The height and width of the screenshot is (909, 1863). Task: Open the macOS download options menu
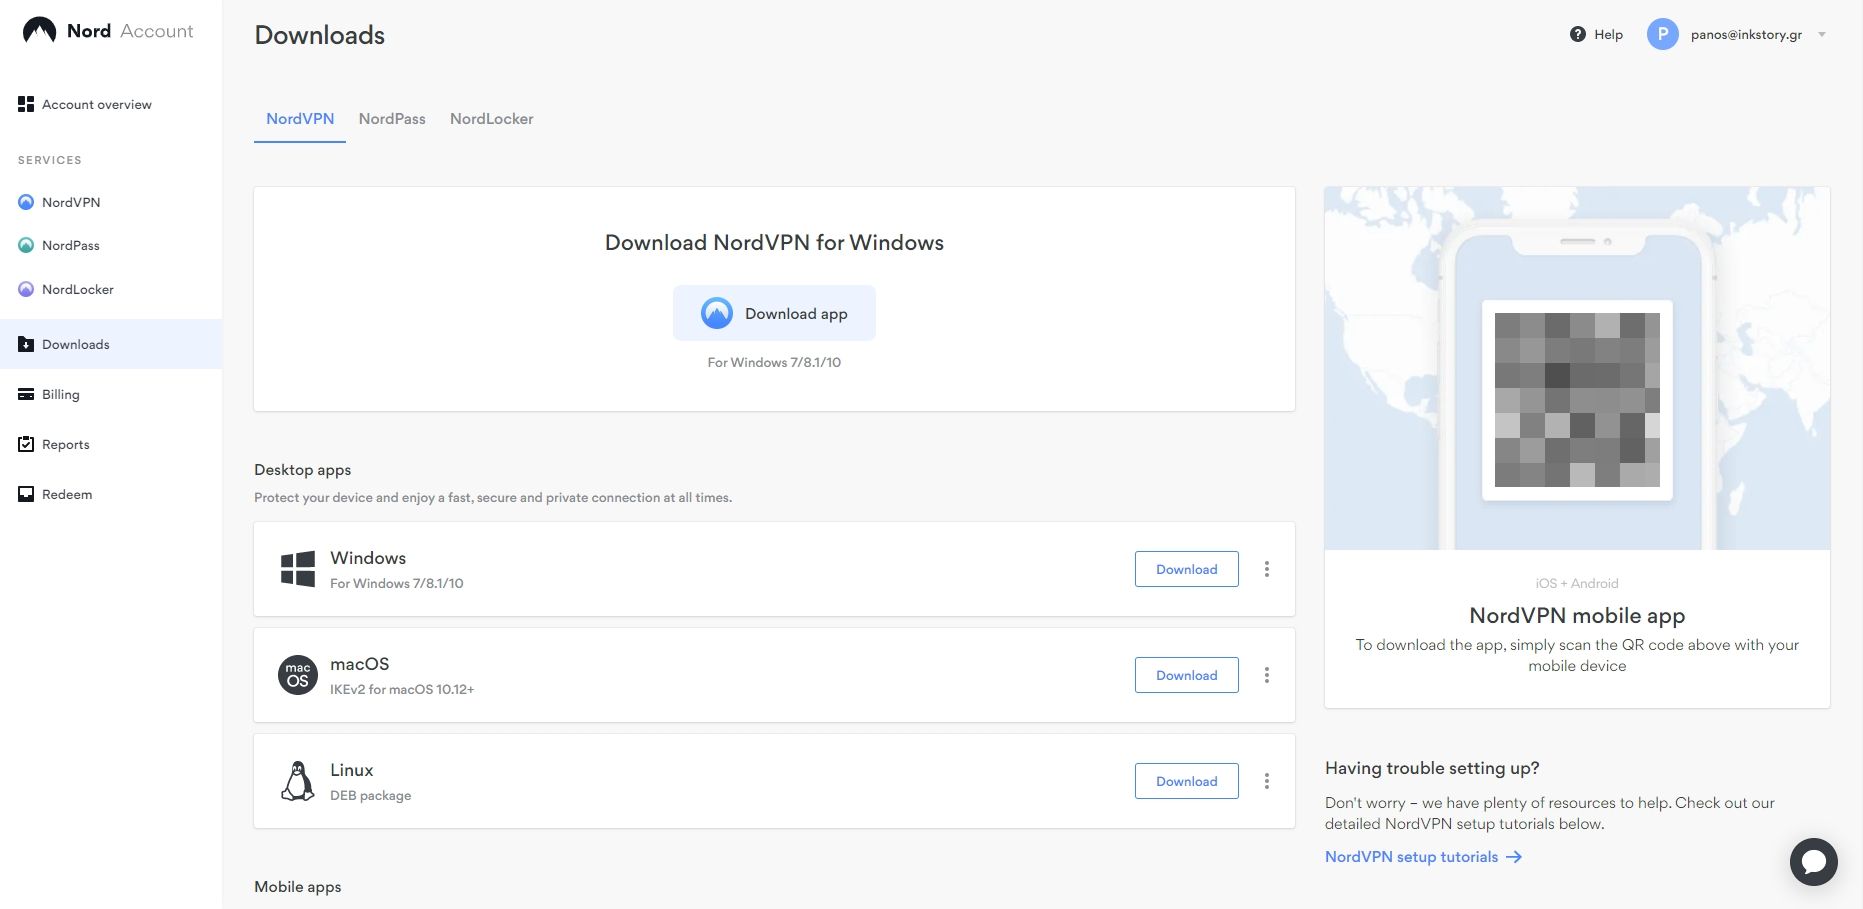coord(1266,675)
